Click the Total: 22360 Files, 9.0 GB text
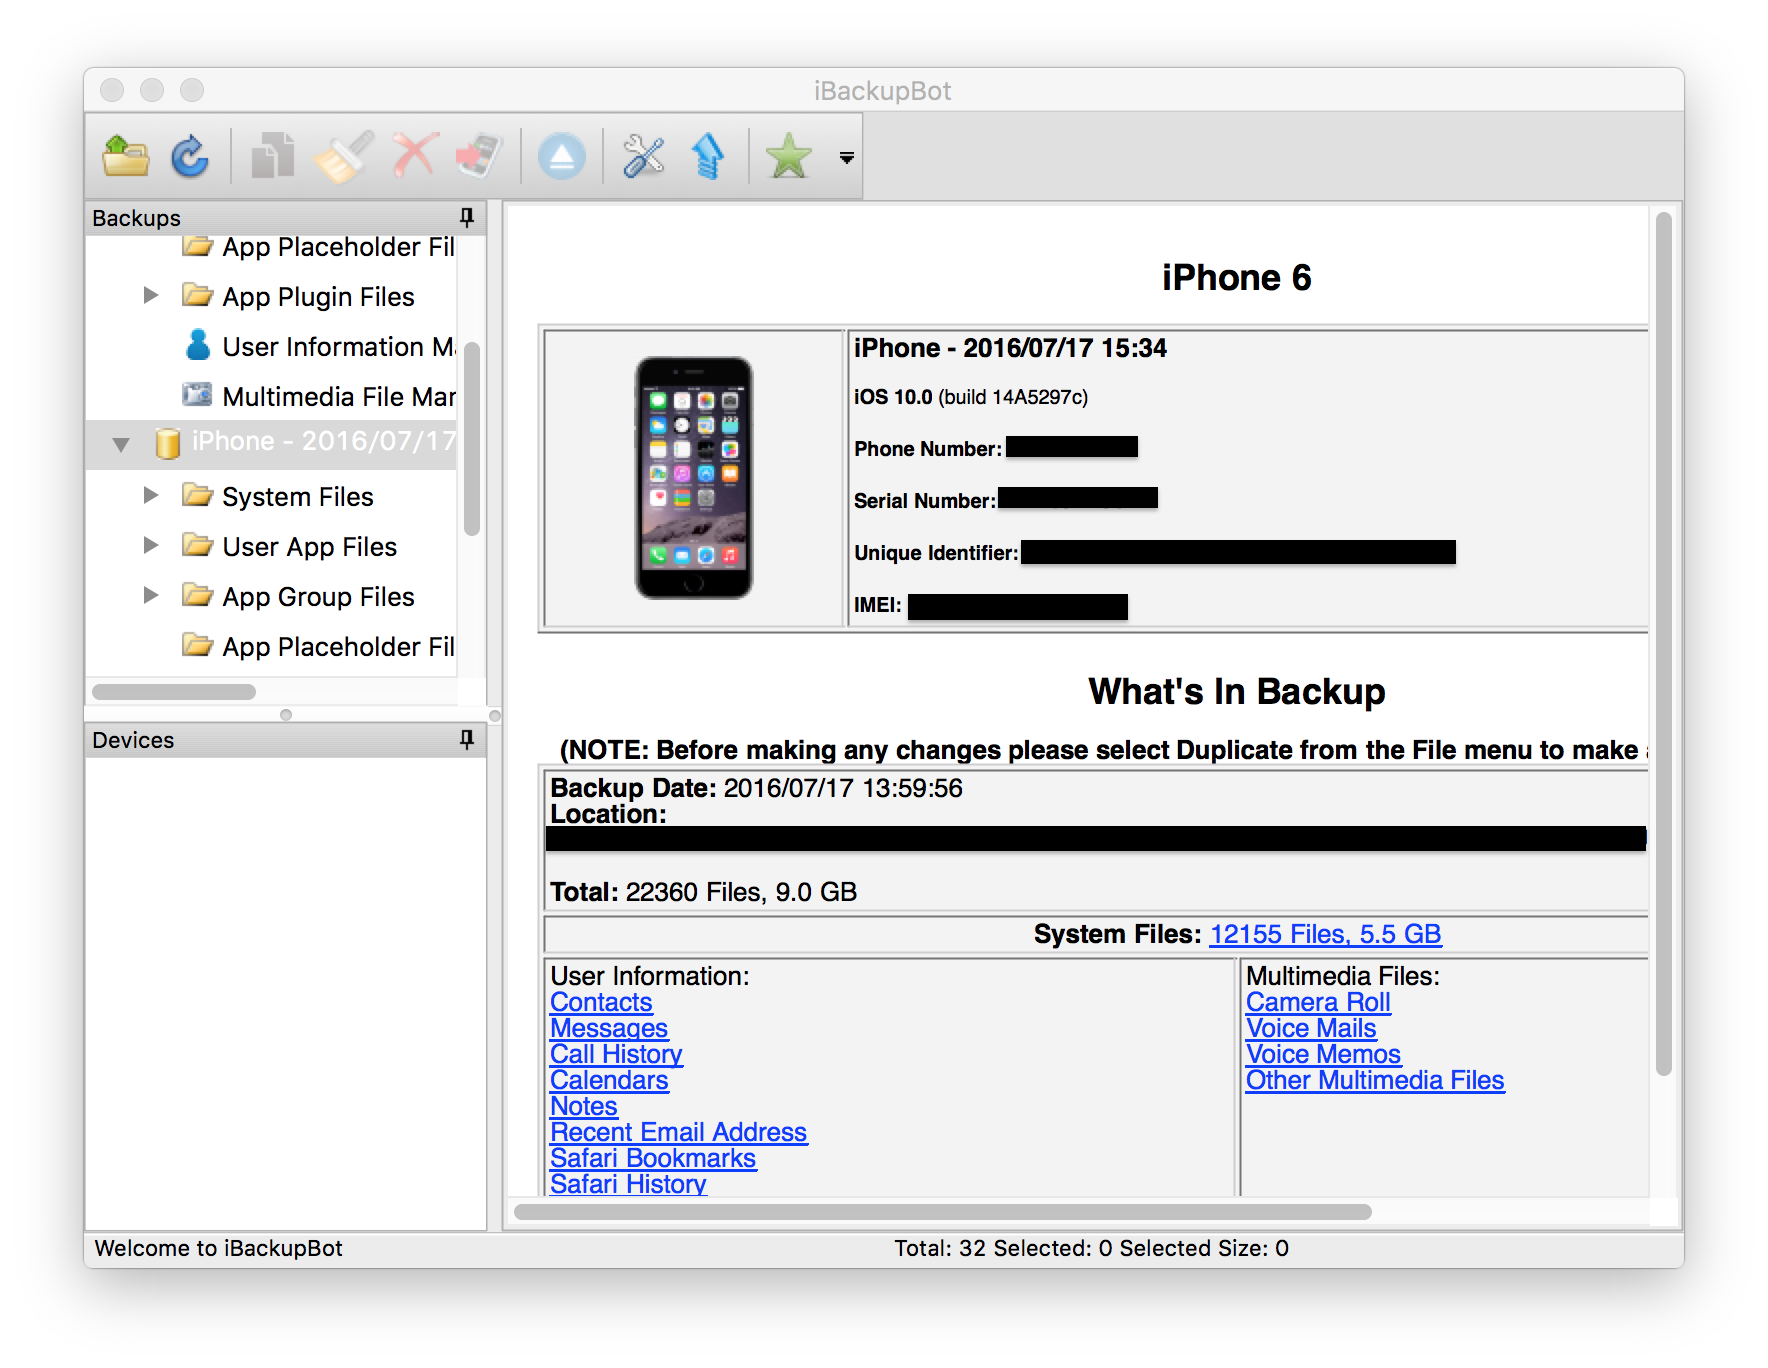The image size is (1768, 1368). coord(703,892)
